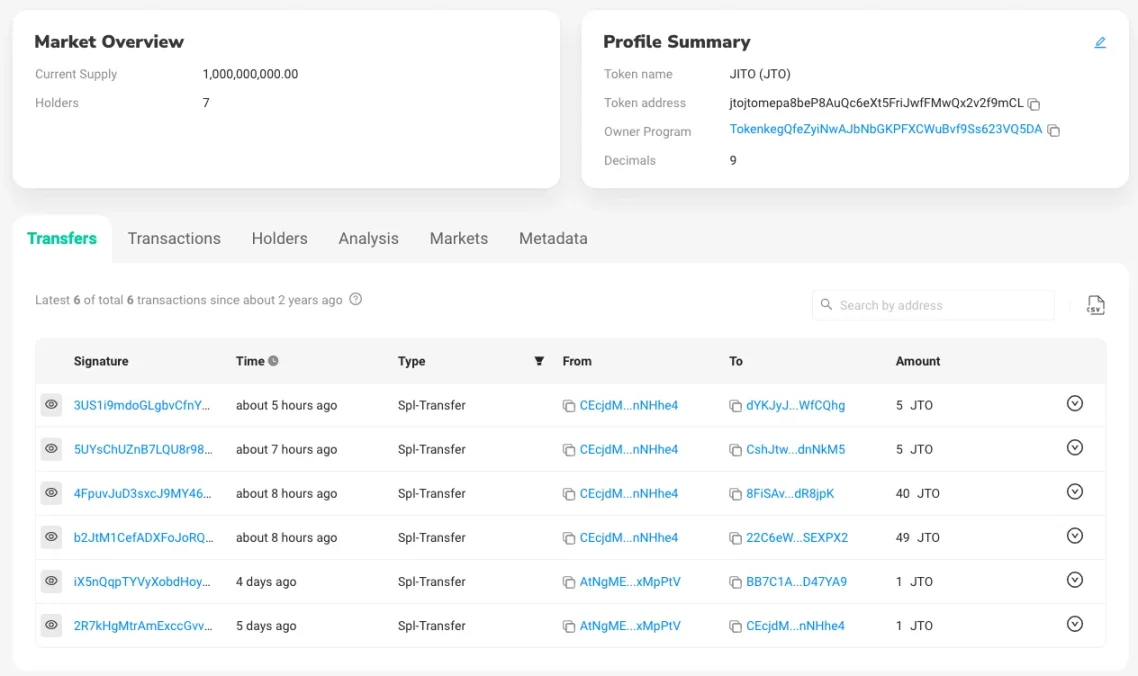Open the Metadata tab
Viewport: 1138px width, 676px height.
(553, 239)
